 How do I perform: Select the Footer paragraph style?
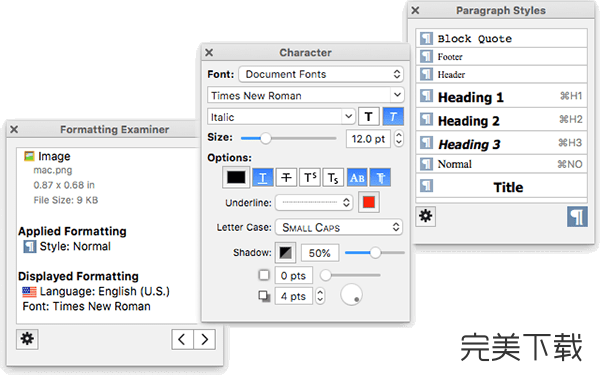(x=501, y=57)
